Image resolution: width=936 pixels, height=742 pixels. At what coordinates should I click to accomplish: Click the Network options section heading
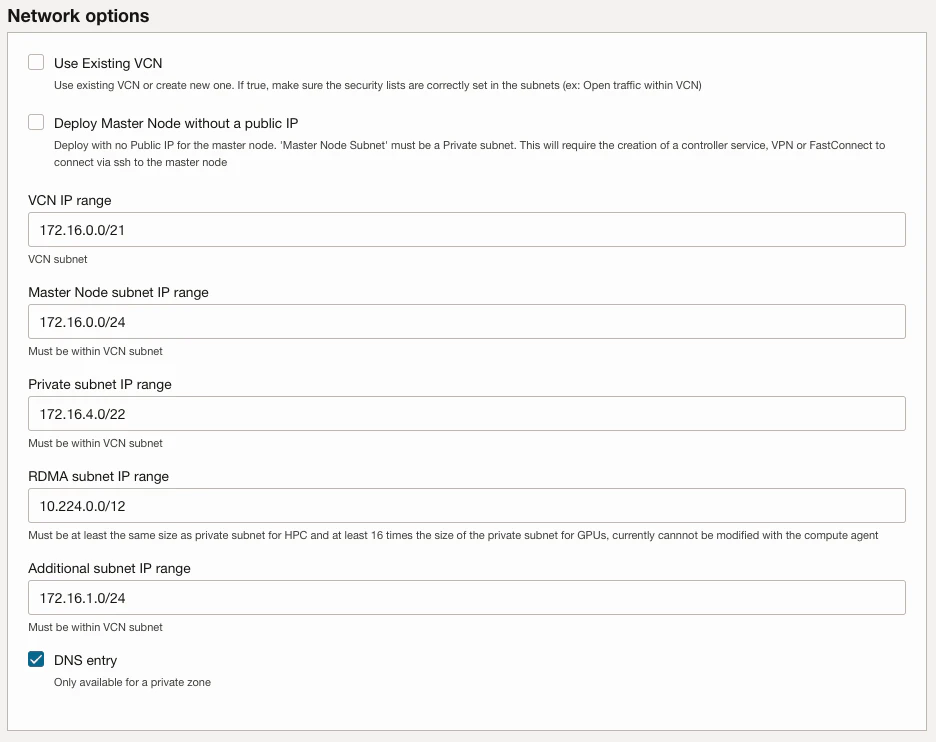[78, 16]
